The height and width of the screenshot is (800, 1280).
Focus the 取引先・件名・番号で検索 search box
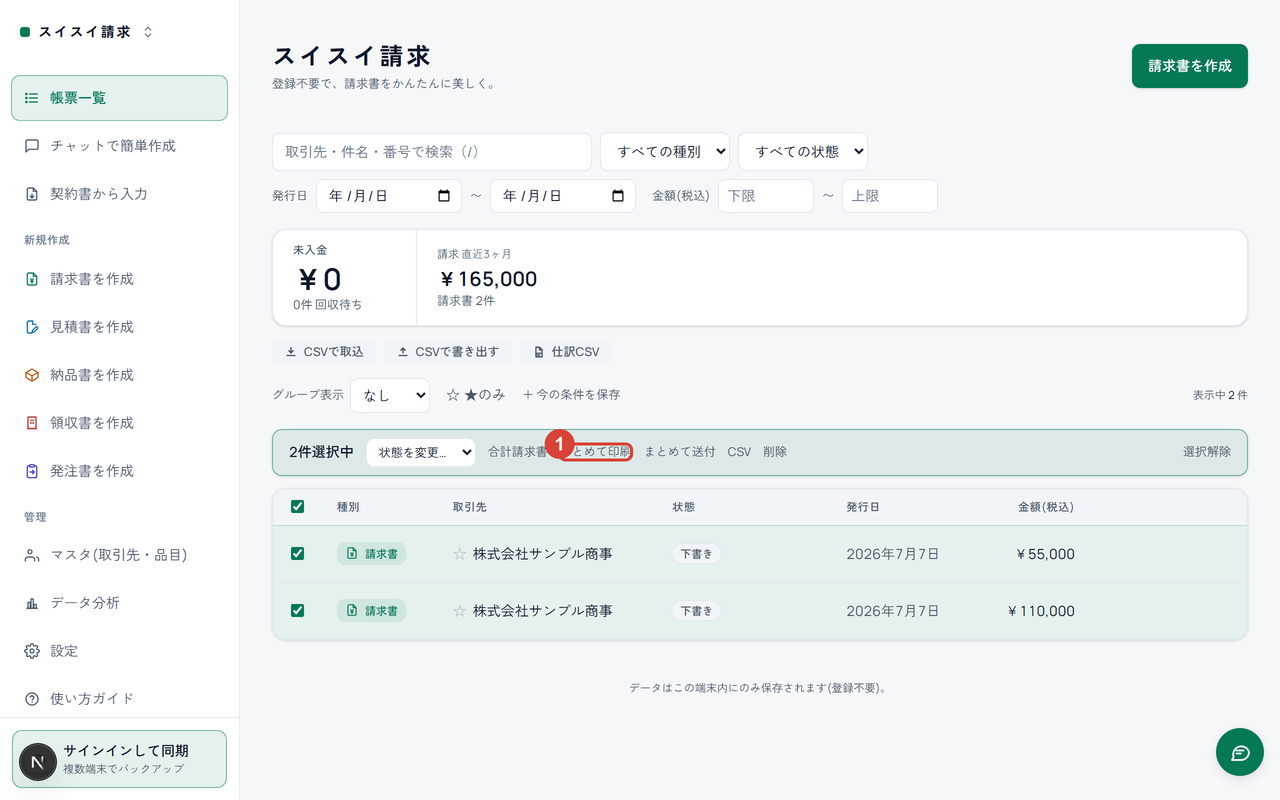[432, 152]
